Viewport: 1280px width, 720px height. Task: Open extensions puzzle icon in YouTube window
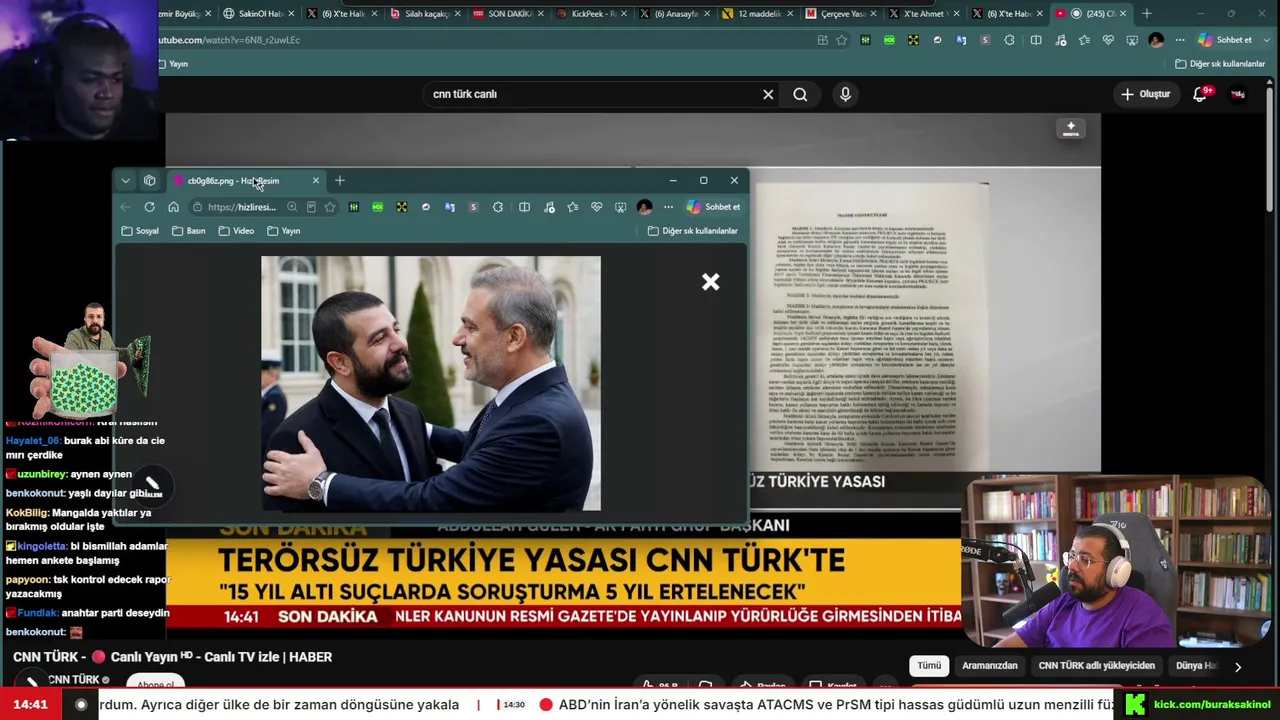[x=1009, y=40]
